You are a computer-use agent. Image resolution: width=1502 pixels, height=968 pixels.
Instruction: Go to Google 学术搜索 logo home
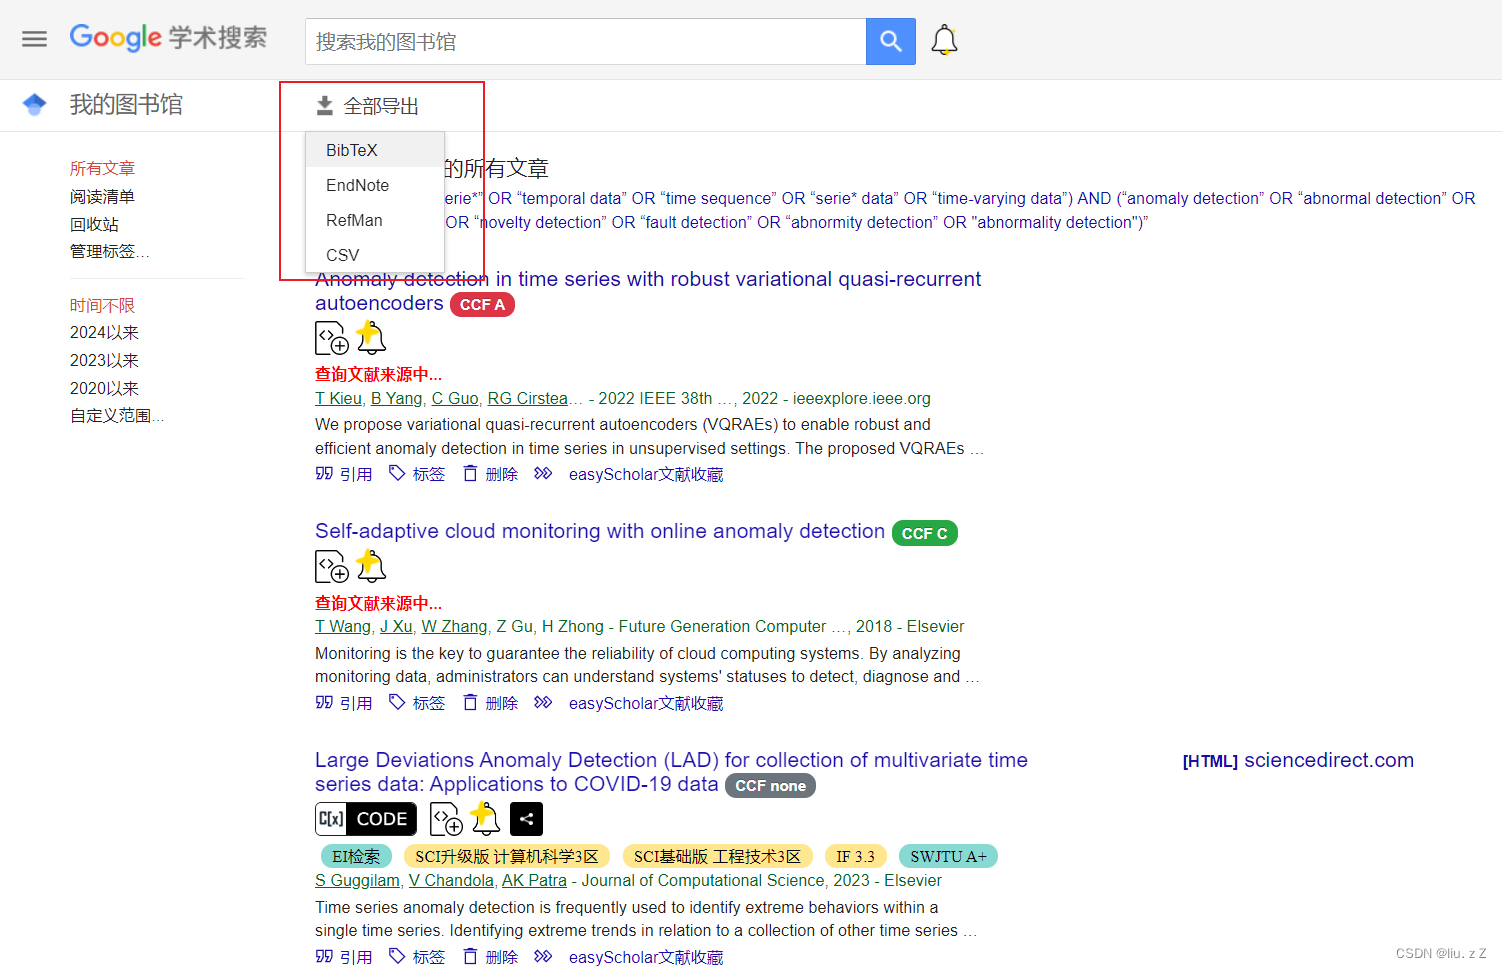coord(168,38)
